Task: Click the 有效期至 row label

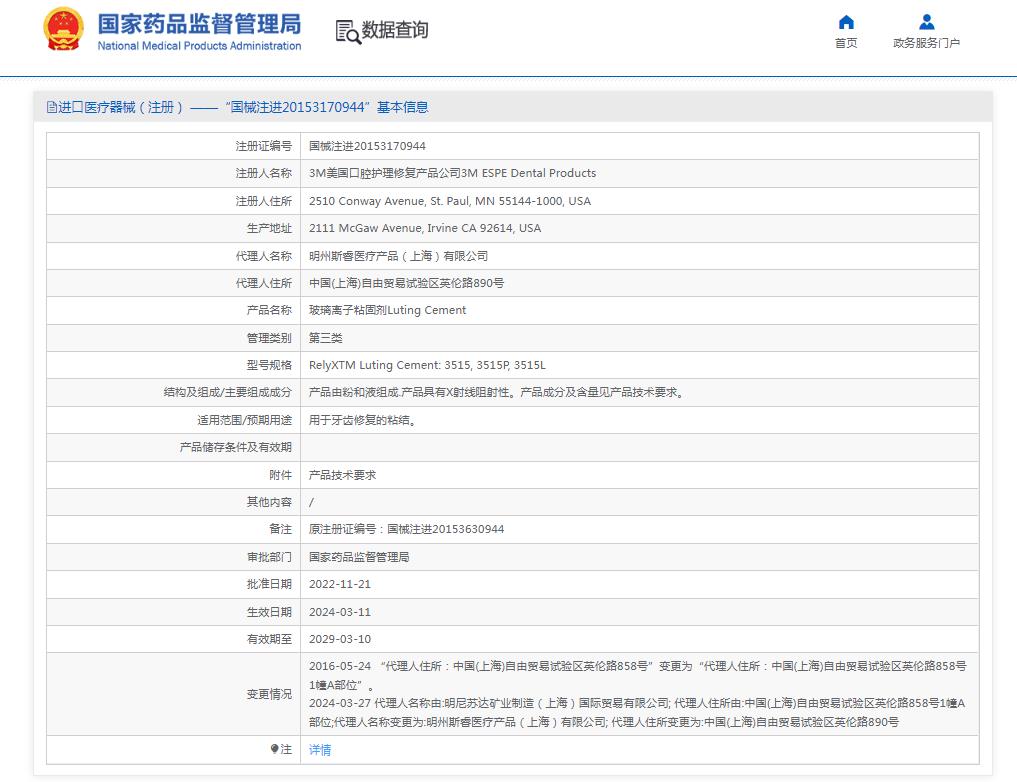Action: [x=269, y=639]
